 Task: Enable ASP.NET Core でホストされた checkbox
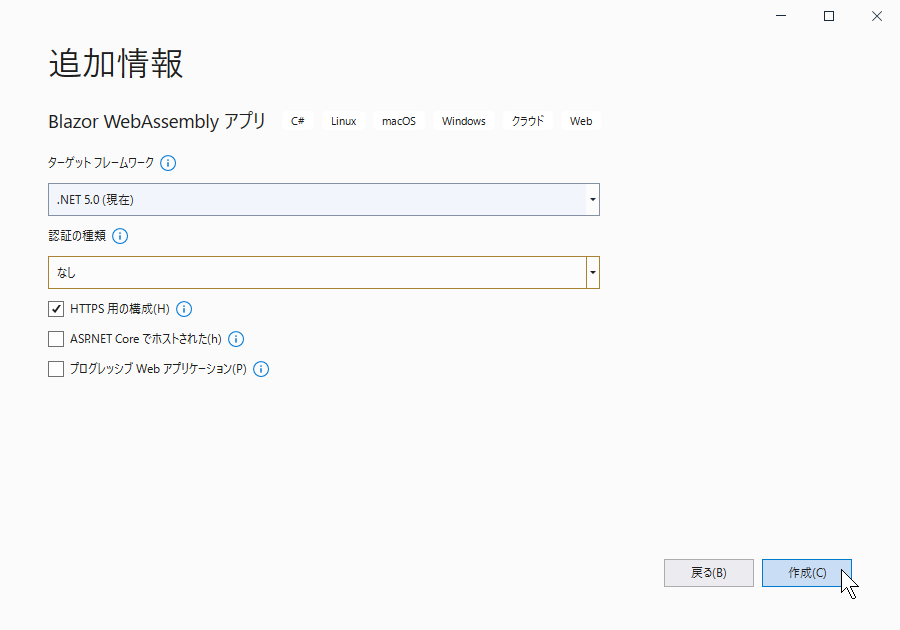(56, 339)
